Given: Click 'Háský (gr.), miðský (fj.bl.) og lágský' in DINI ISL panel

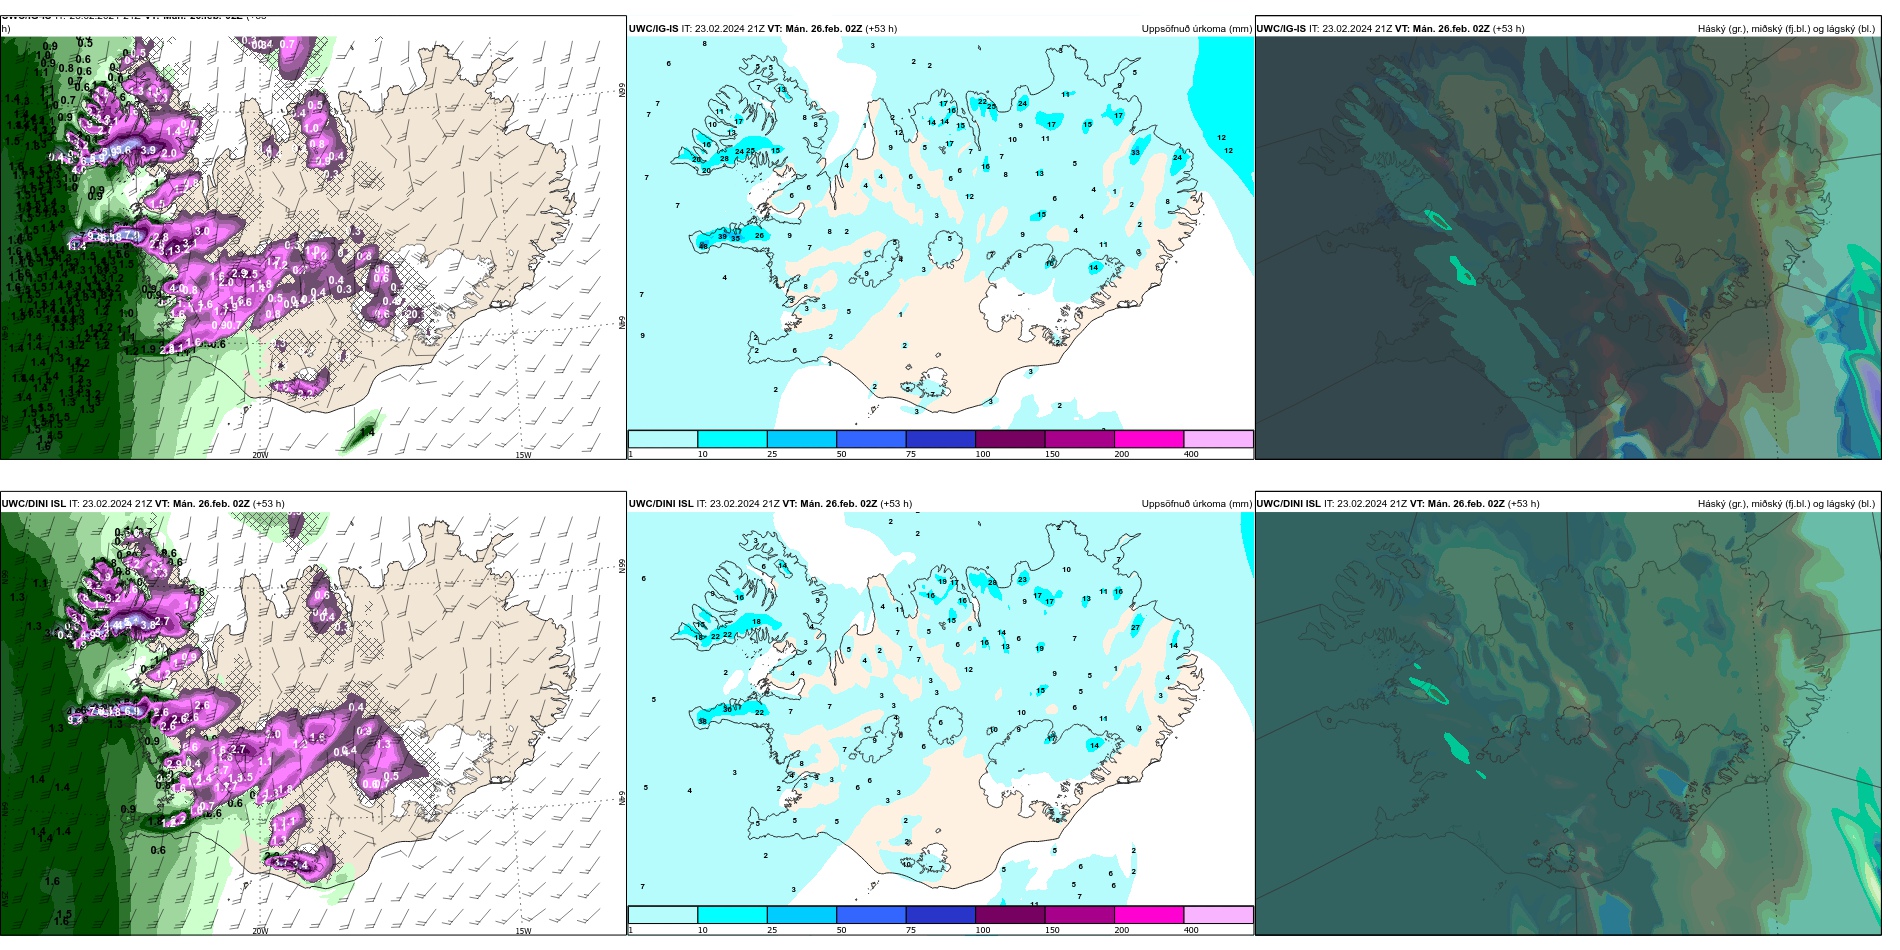Looking at the screenshot, I should coord(1775,504).
